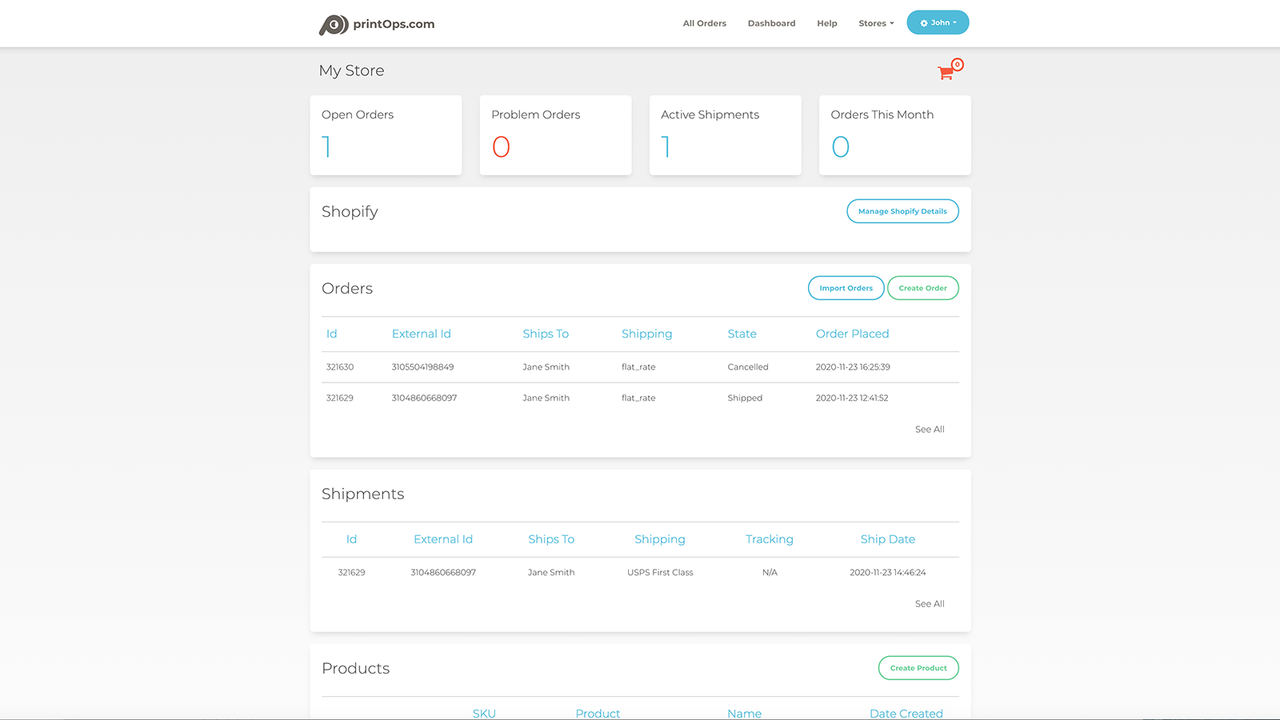
Task: Click Create Product in the Products section
Action: [917, 668]
